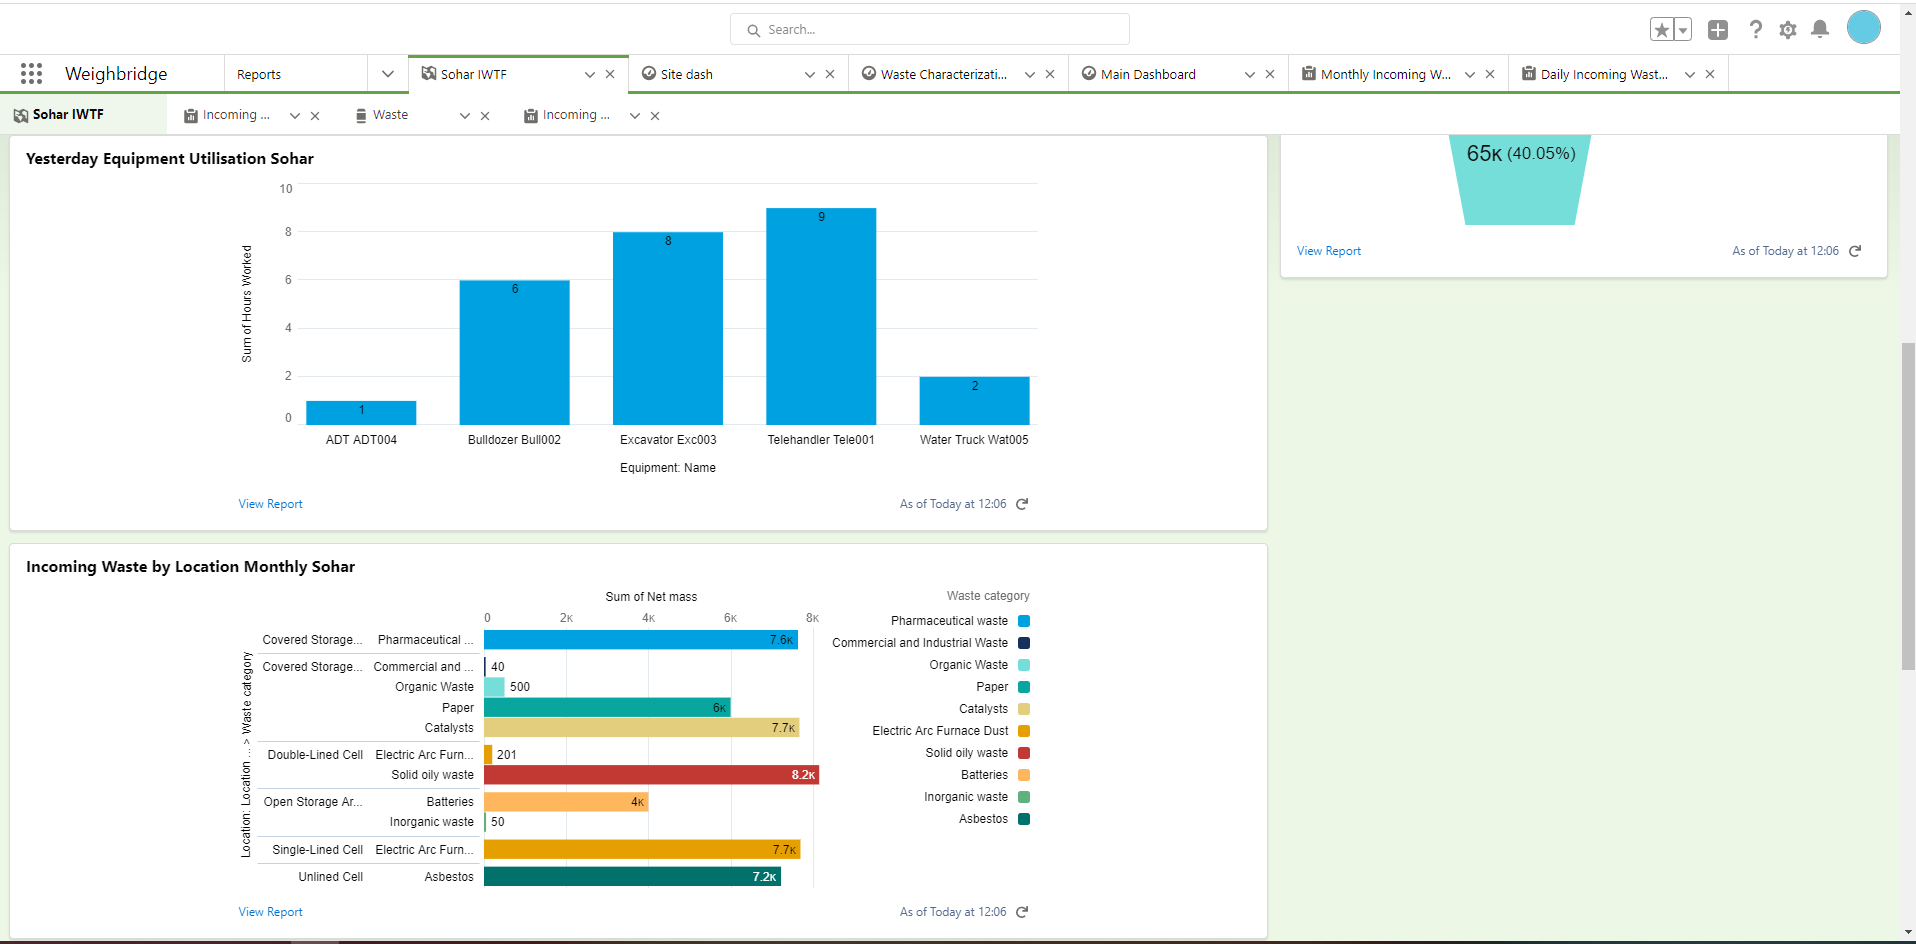Screen dimensions: 1916x944
Task: Click the Solid oily waste legend swatch
Action: [x=1024, y=753]
